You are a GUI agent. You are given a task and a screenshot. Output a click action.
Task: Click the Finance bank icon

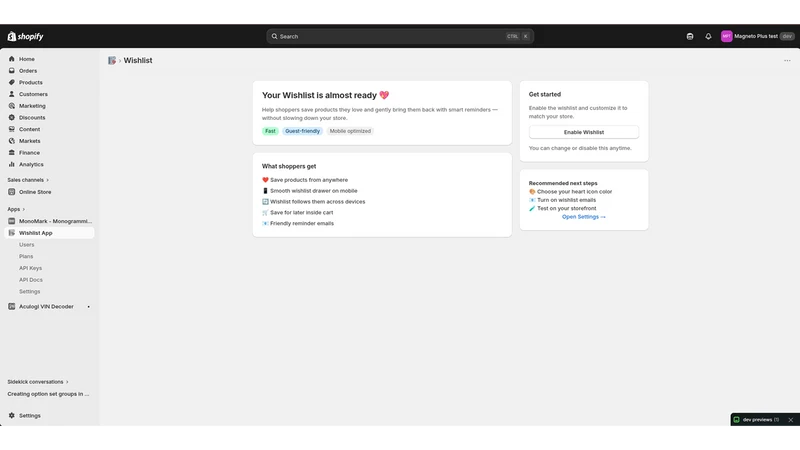pos(12,153)
